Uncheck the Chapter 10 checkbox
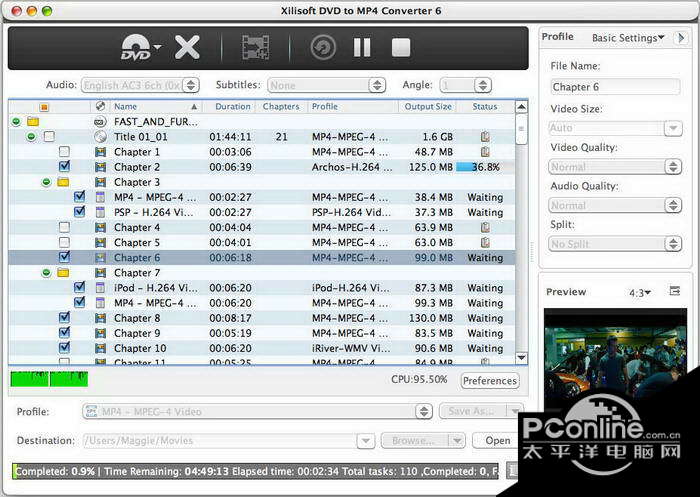700x497 pixels. click(x=64, y=347)
